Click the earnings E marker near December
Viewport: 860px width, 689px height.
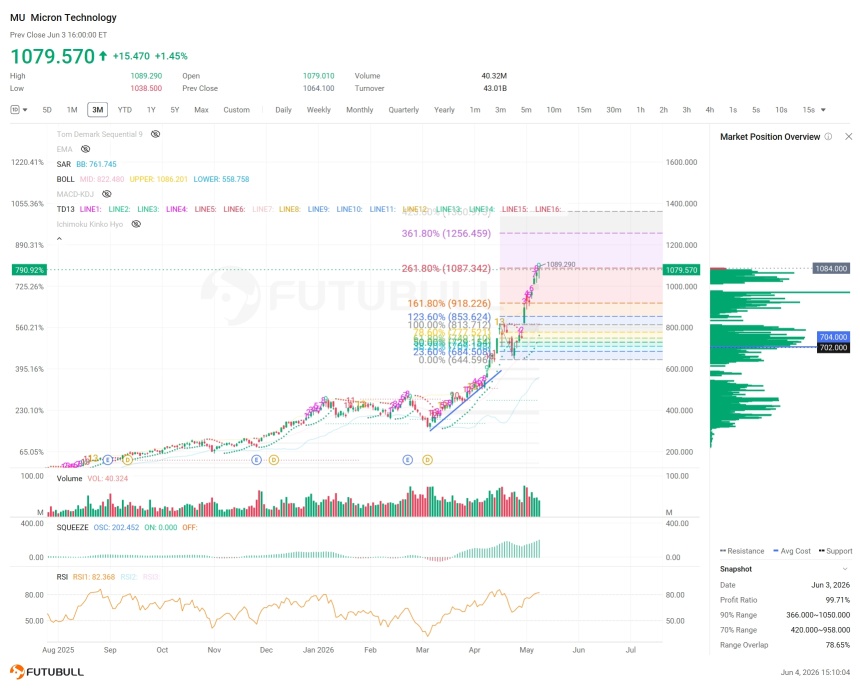click(256, 460)
